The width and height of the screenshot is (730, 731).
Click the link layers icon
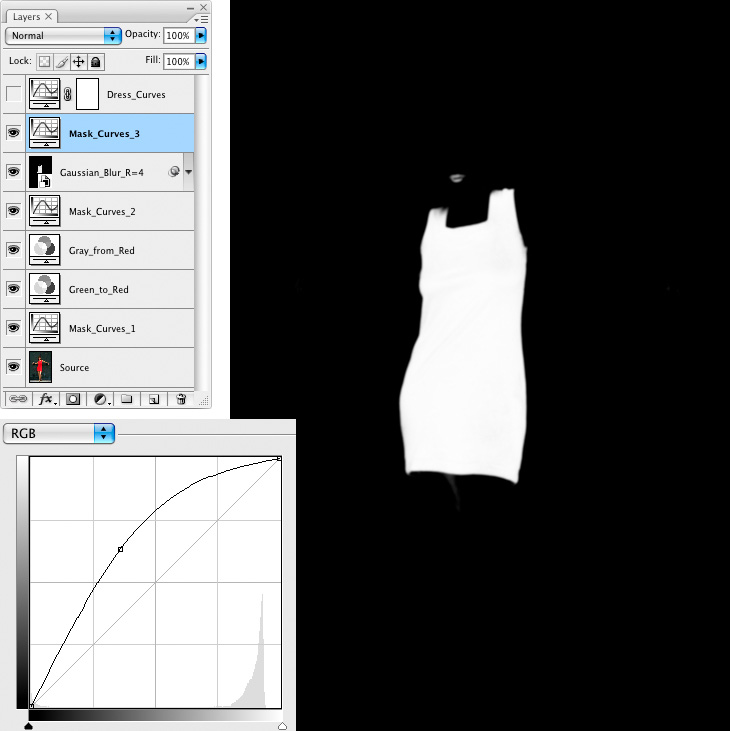(18, 398)
